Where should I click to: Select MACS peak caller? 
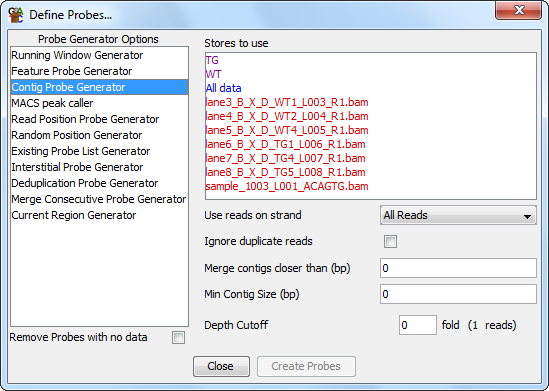[99, 103]
